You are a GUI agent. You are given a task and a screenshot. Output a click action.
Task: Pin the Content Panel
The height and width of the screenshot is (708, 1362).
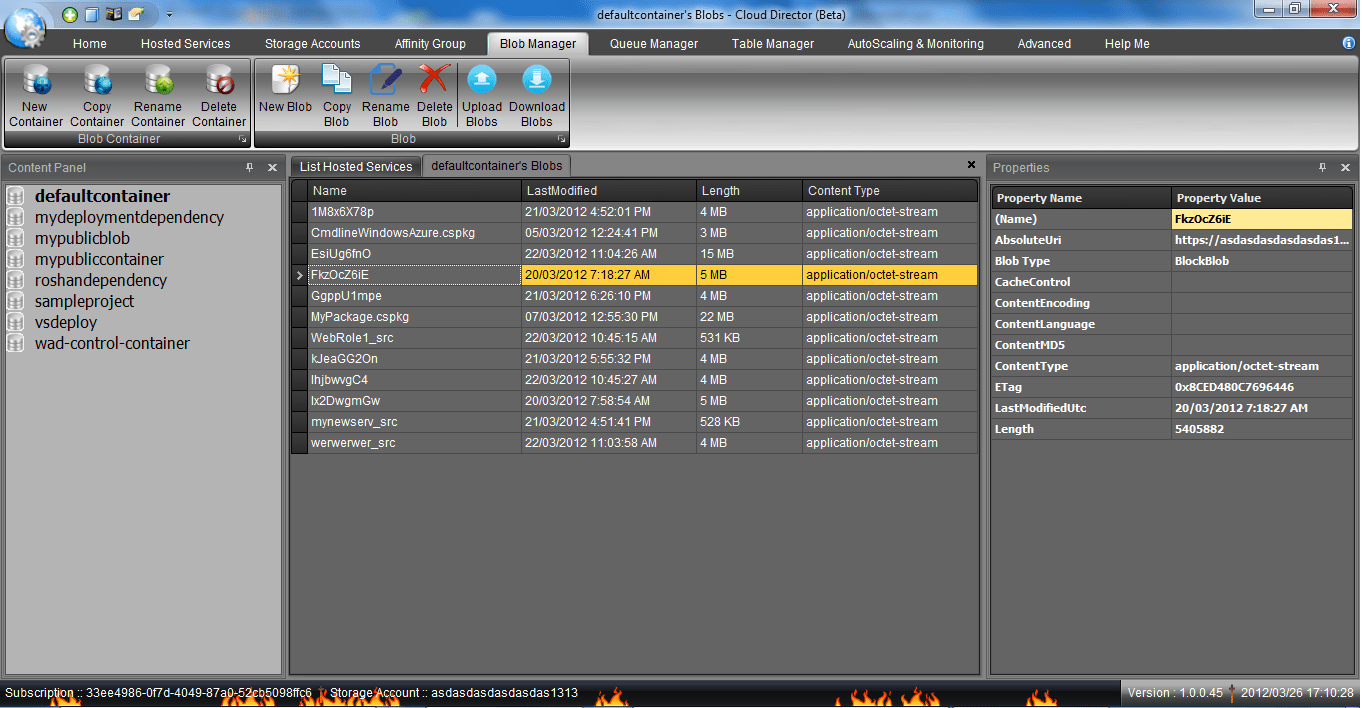pyautogui.click(x=250, y=168)
